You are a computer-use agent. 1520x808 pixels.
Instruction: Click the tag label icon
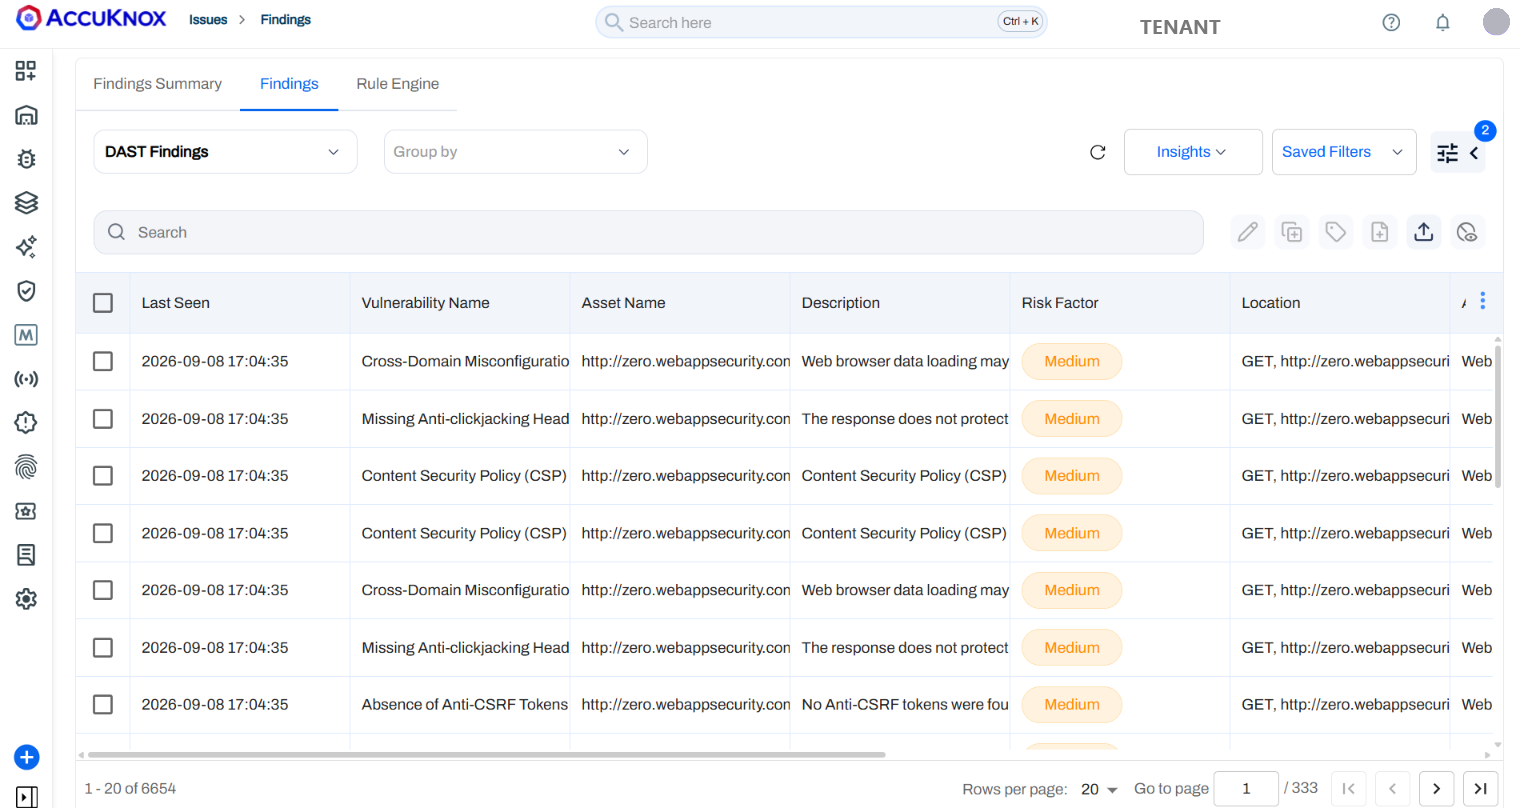point(1336,232)
